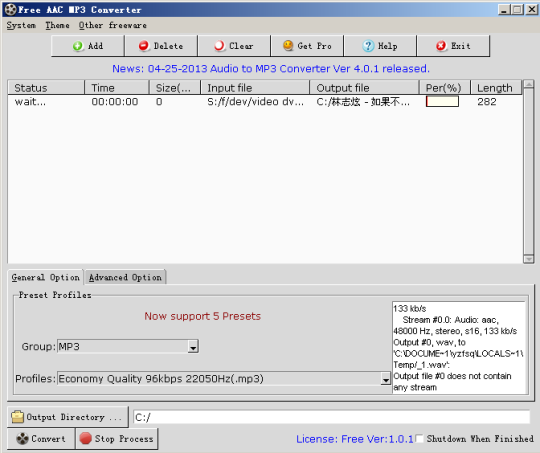Click the Get Pro smiley icon
Viewport: 540px width, 453px height.
point(288,45)
